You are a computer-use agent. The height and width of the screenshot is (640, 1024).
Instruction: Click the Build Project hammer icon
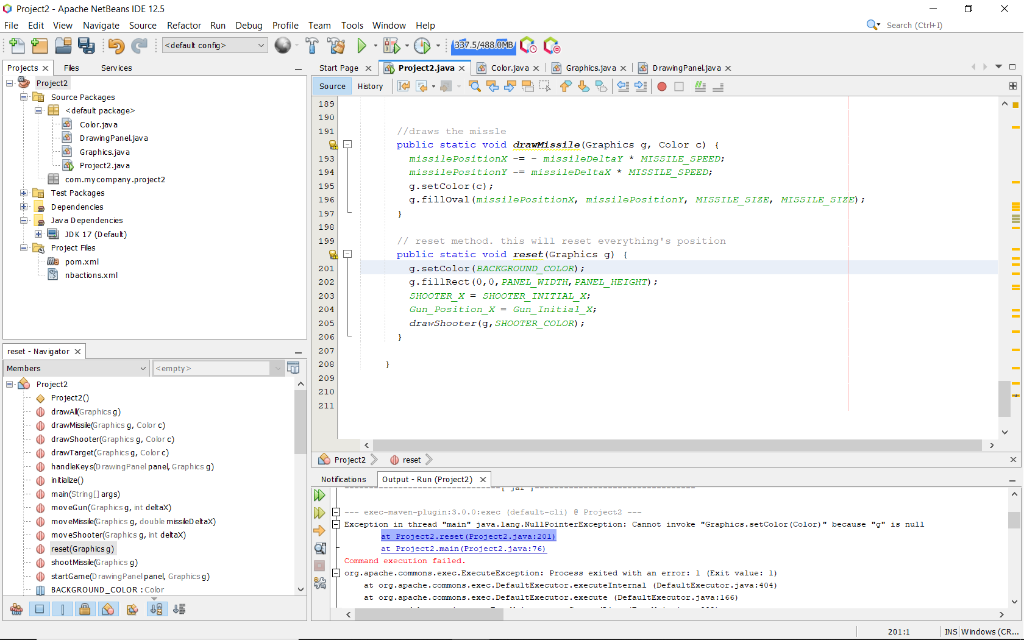(311, 46)
